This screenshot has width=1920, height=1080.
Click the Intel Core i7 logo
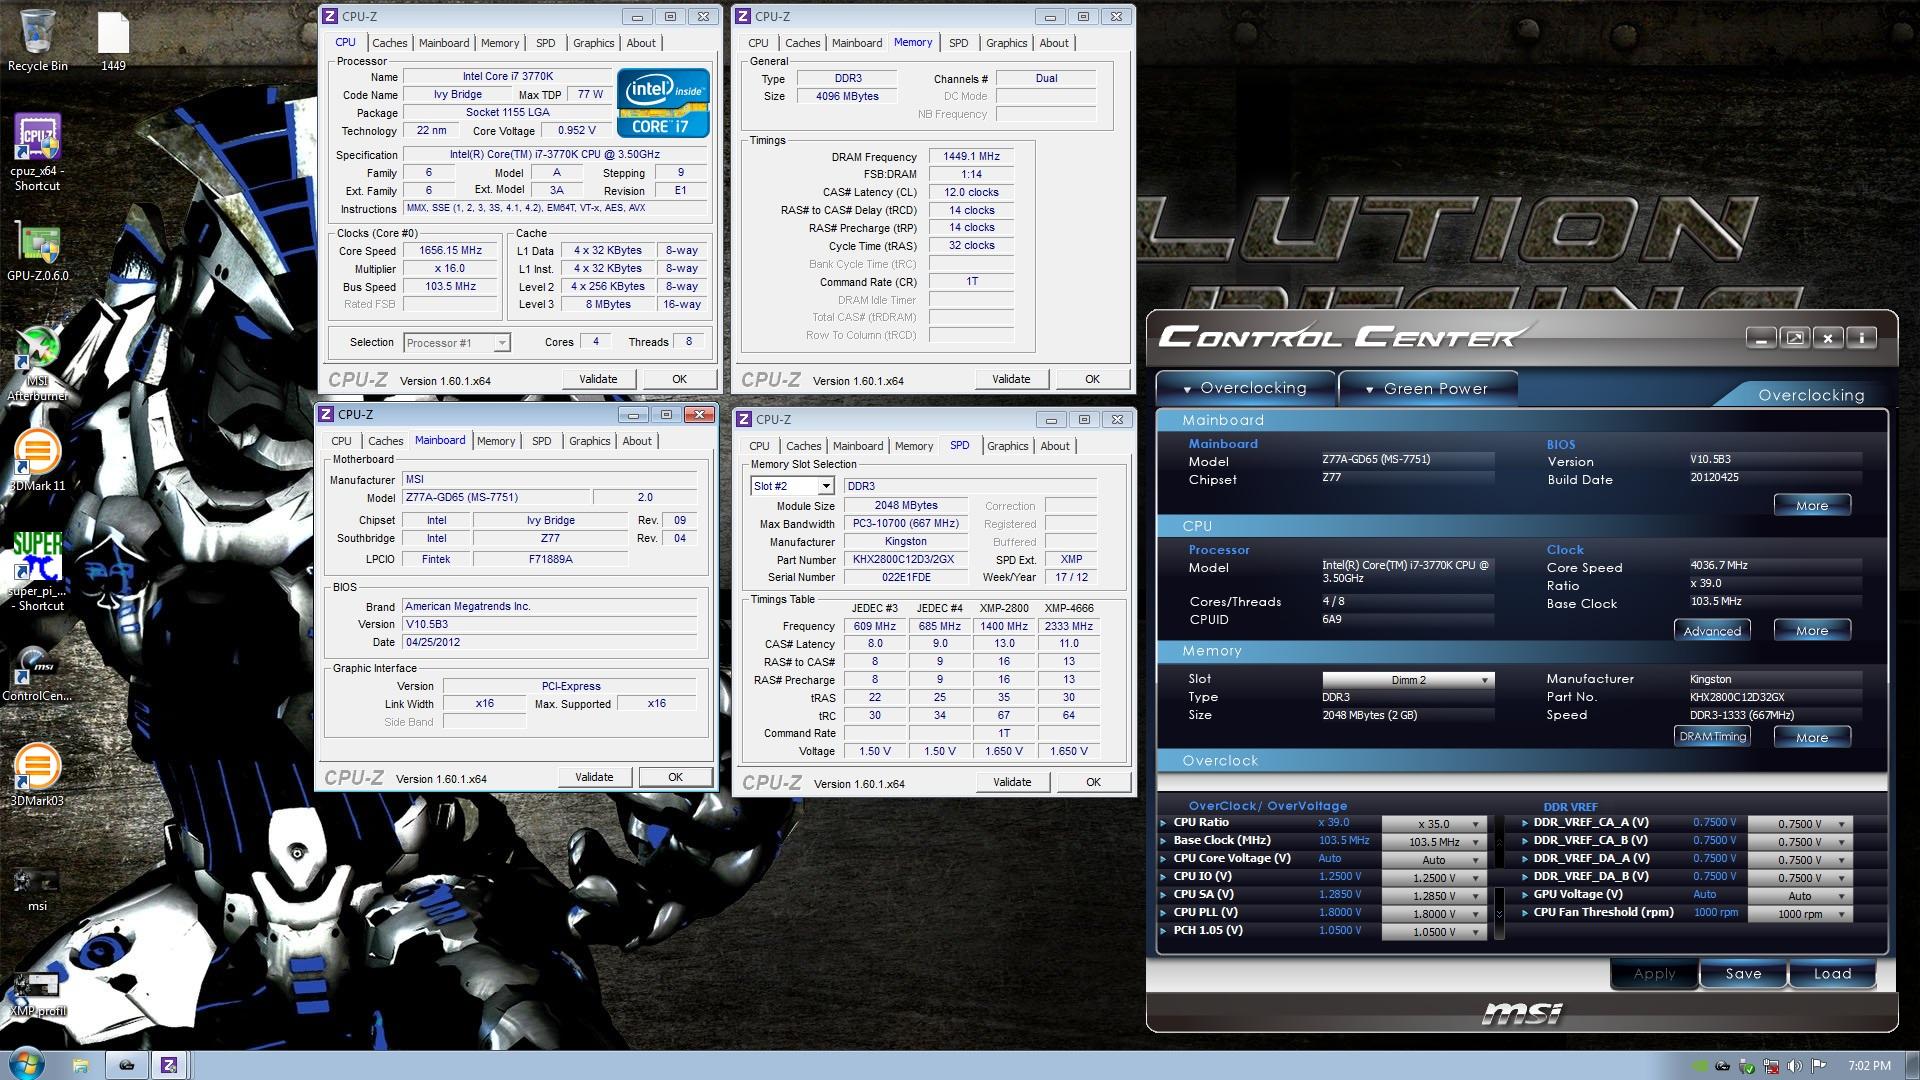click(x=663, y=102)
